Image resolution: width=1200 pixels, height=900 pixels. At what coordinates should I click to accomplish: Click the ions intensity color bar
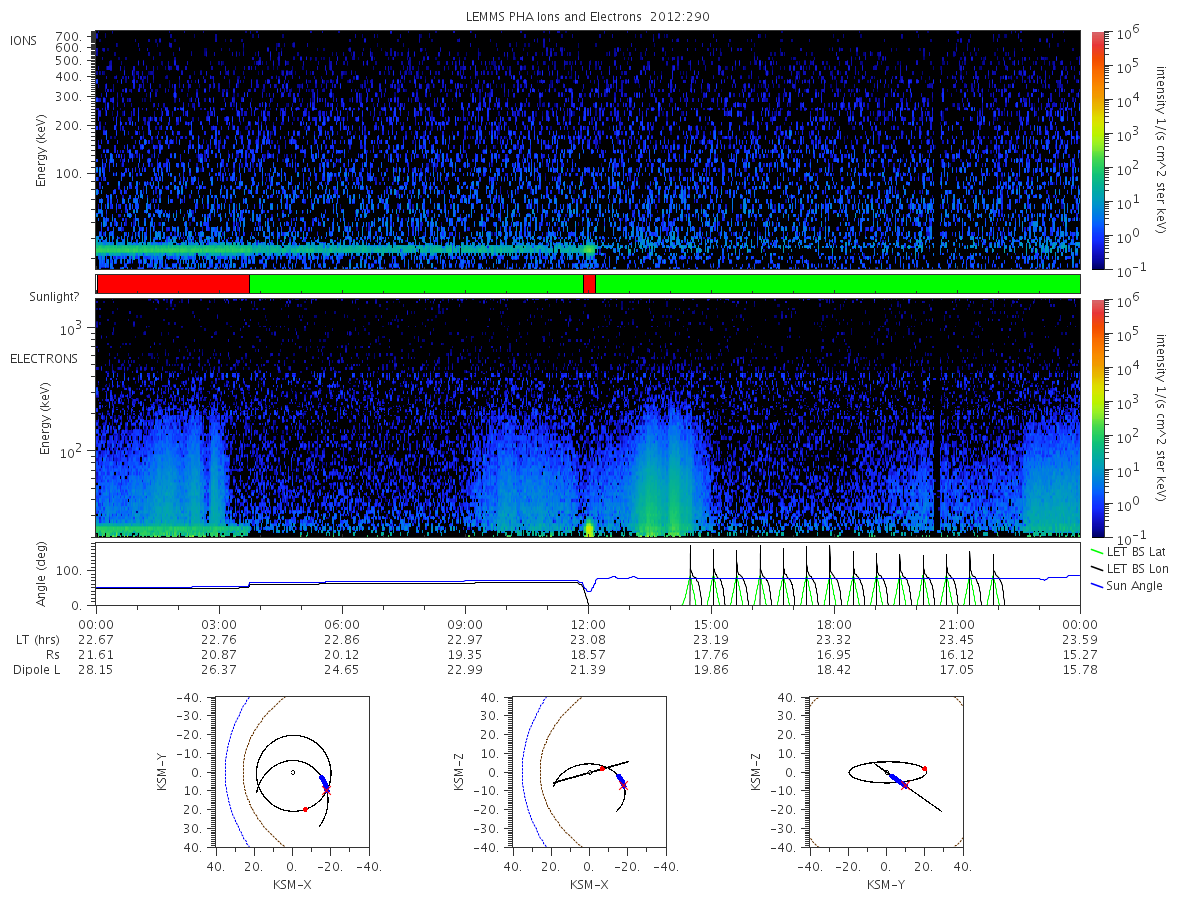[1097, 149]
